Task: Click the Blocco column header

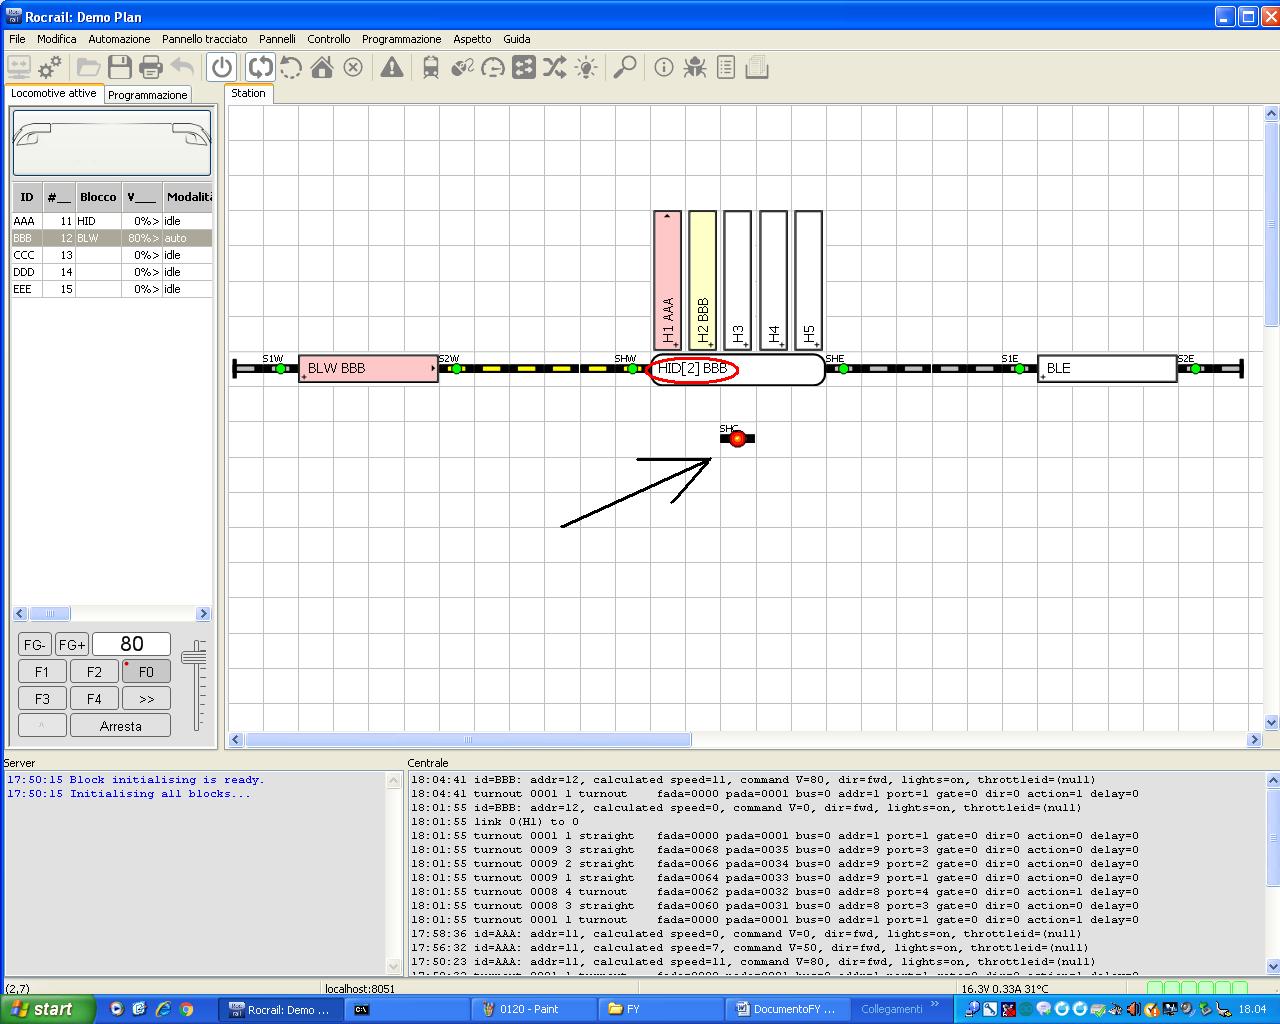Action: coord(99,197)
